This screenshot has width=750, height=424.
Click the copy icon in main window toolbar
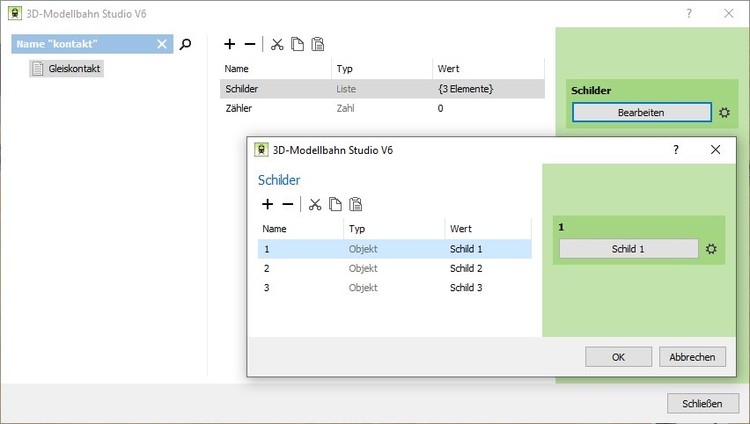point(298,44)
